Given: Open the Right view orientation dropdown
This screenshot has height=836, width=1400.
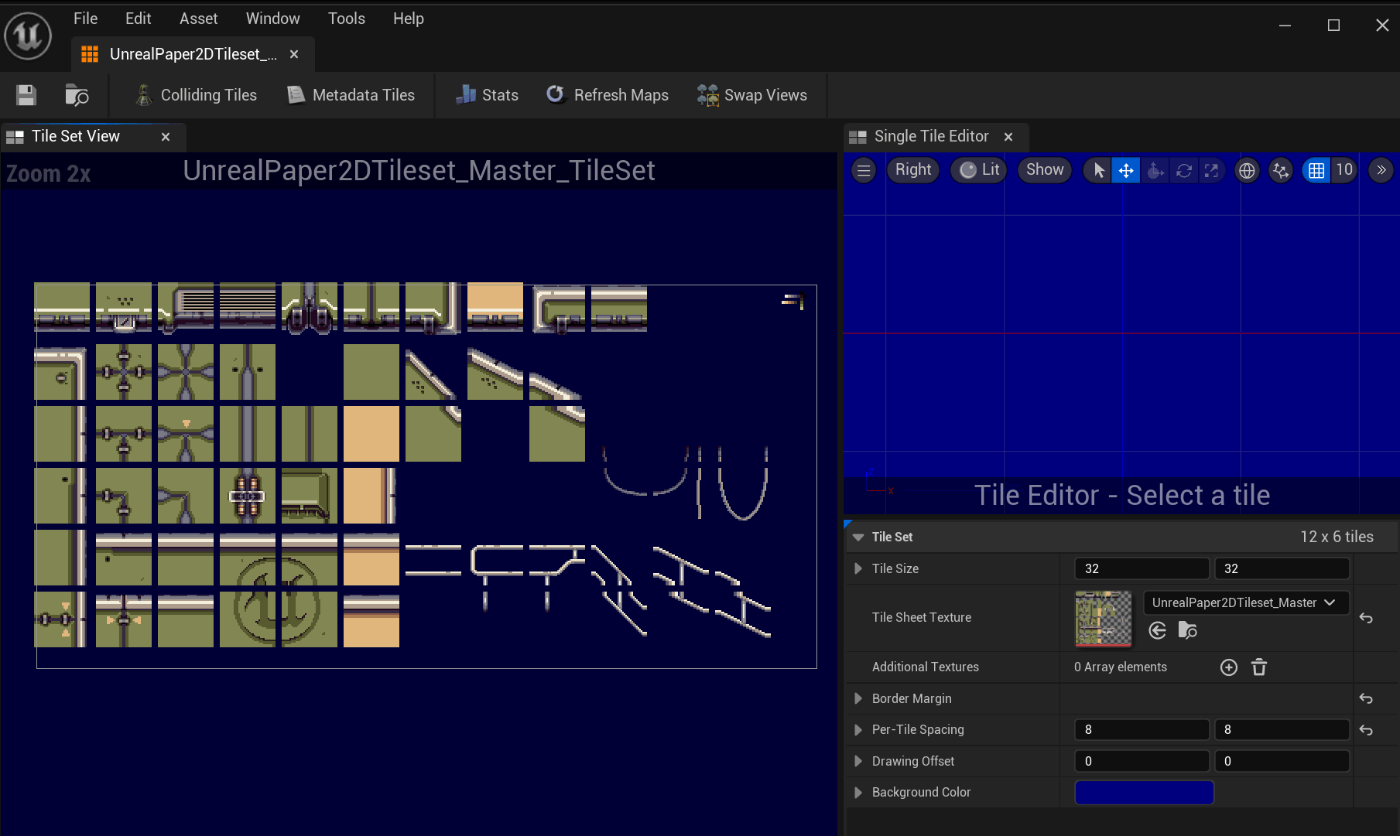Looking at the screenshot, I should 913,170.
